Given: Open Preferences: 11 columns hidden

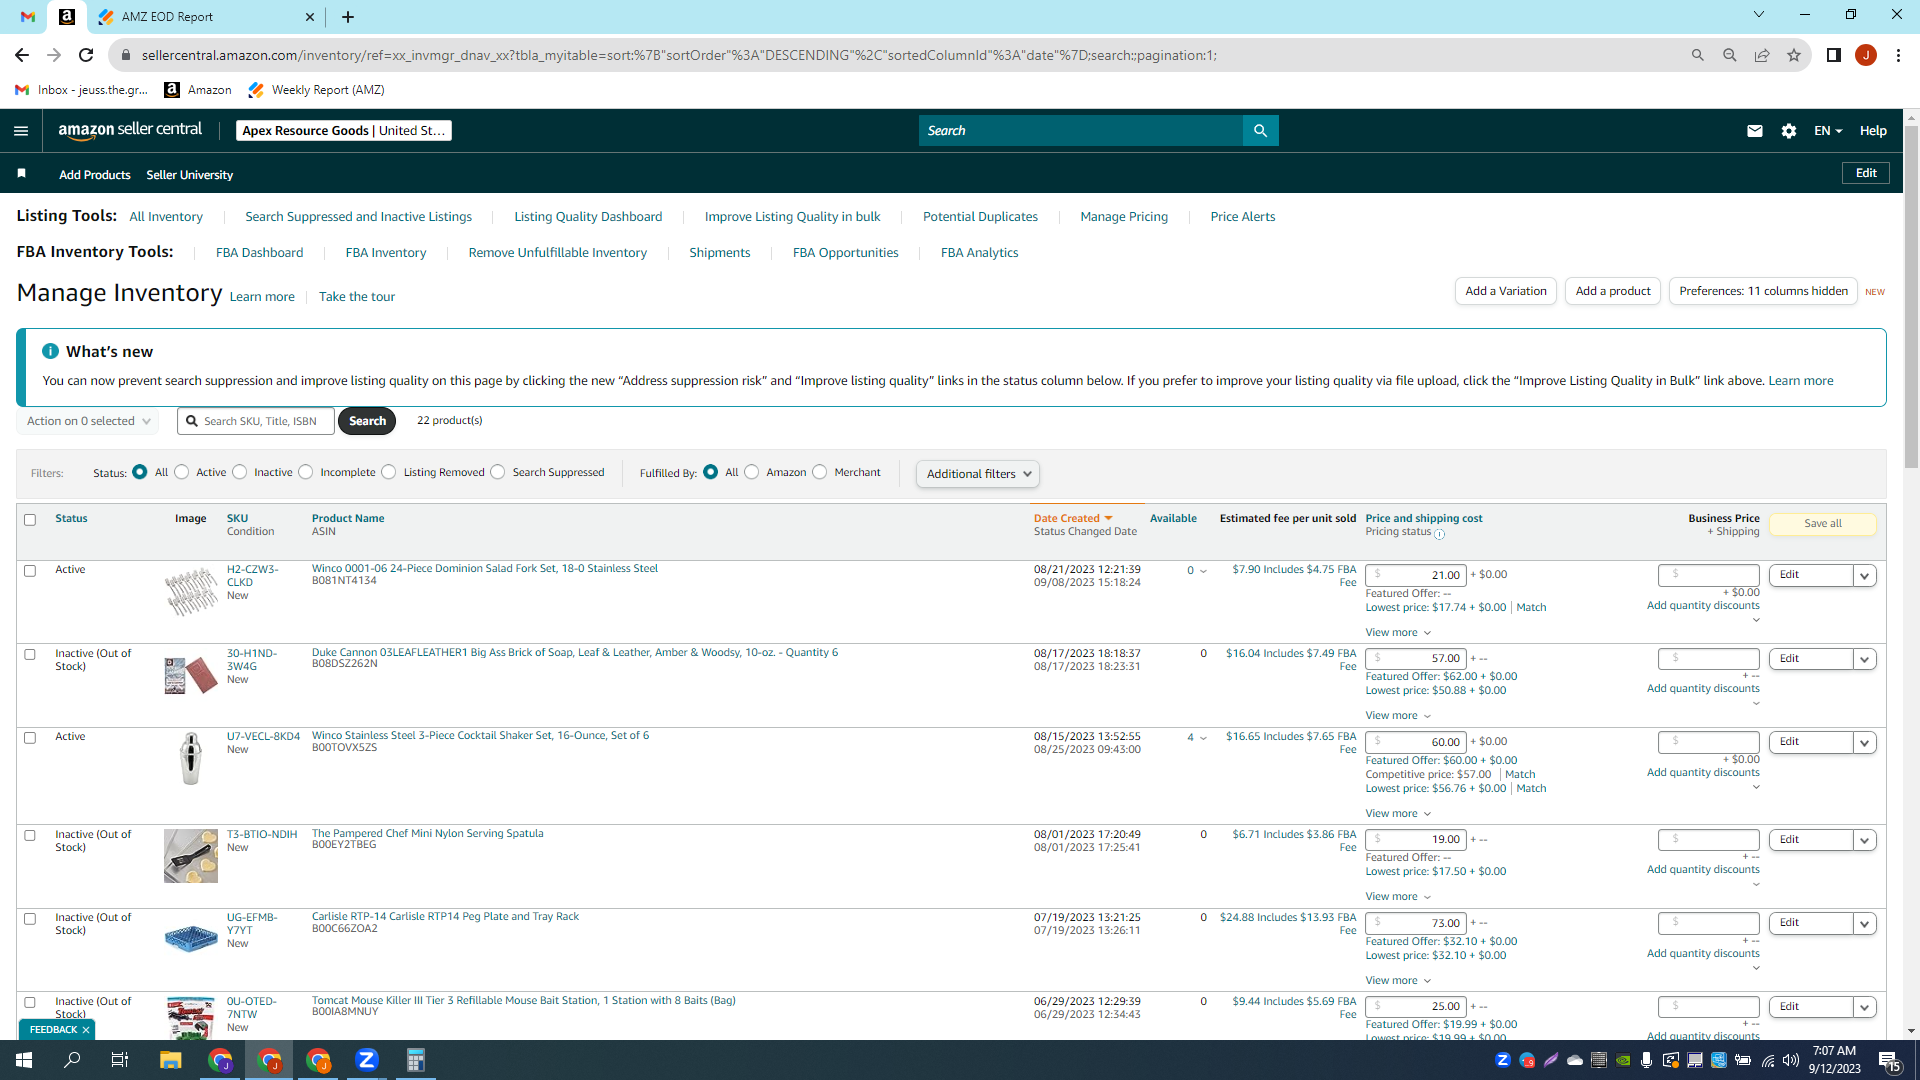Looking at the screenshot, I should 1763,291.
